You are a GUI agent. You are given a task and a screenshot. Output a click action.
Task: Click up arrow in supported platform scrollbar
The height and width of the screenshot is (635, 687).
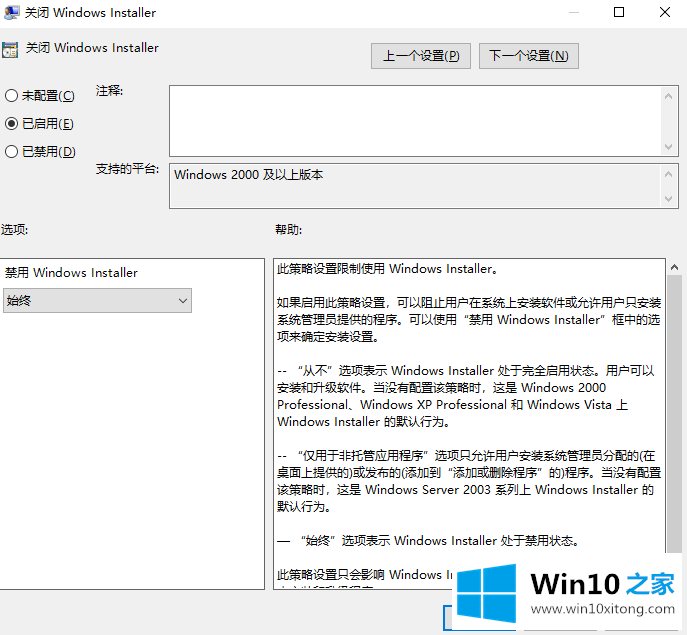(x=668, y=174)
